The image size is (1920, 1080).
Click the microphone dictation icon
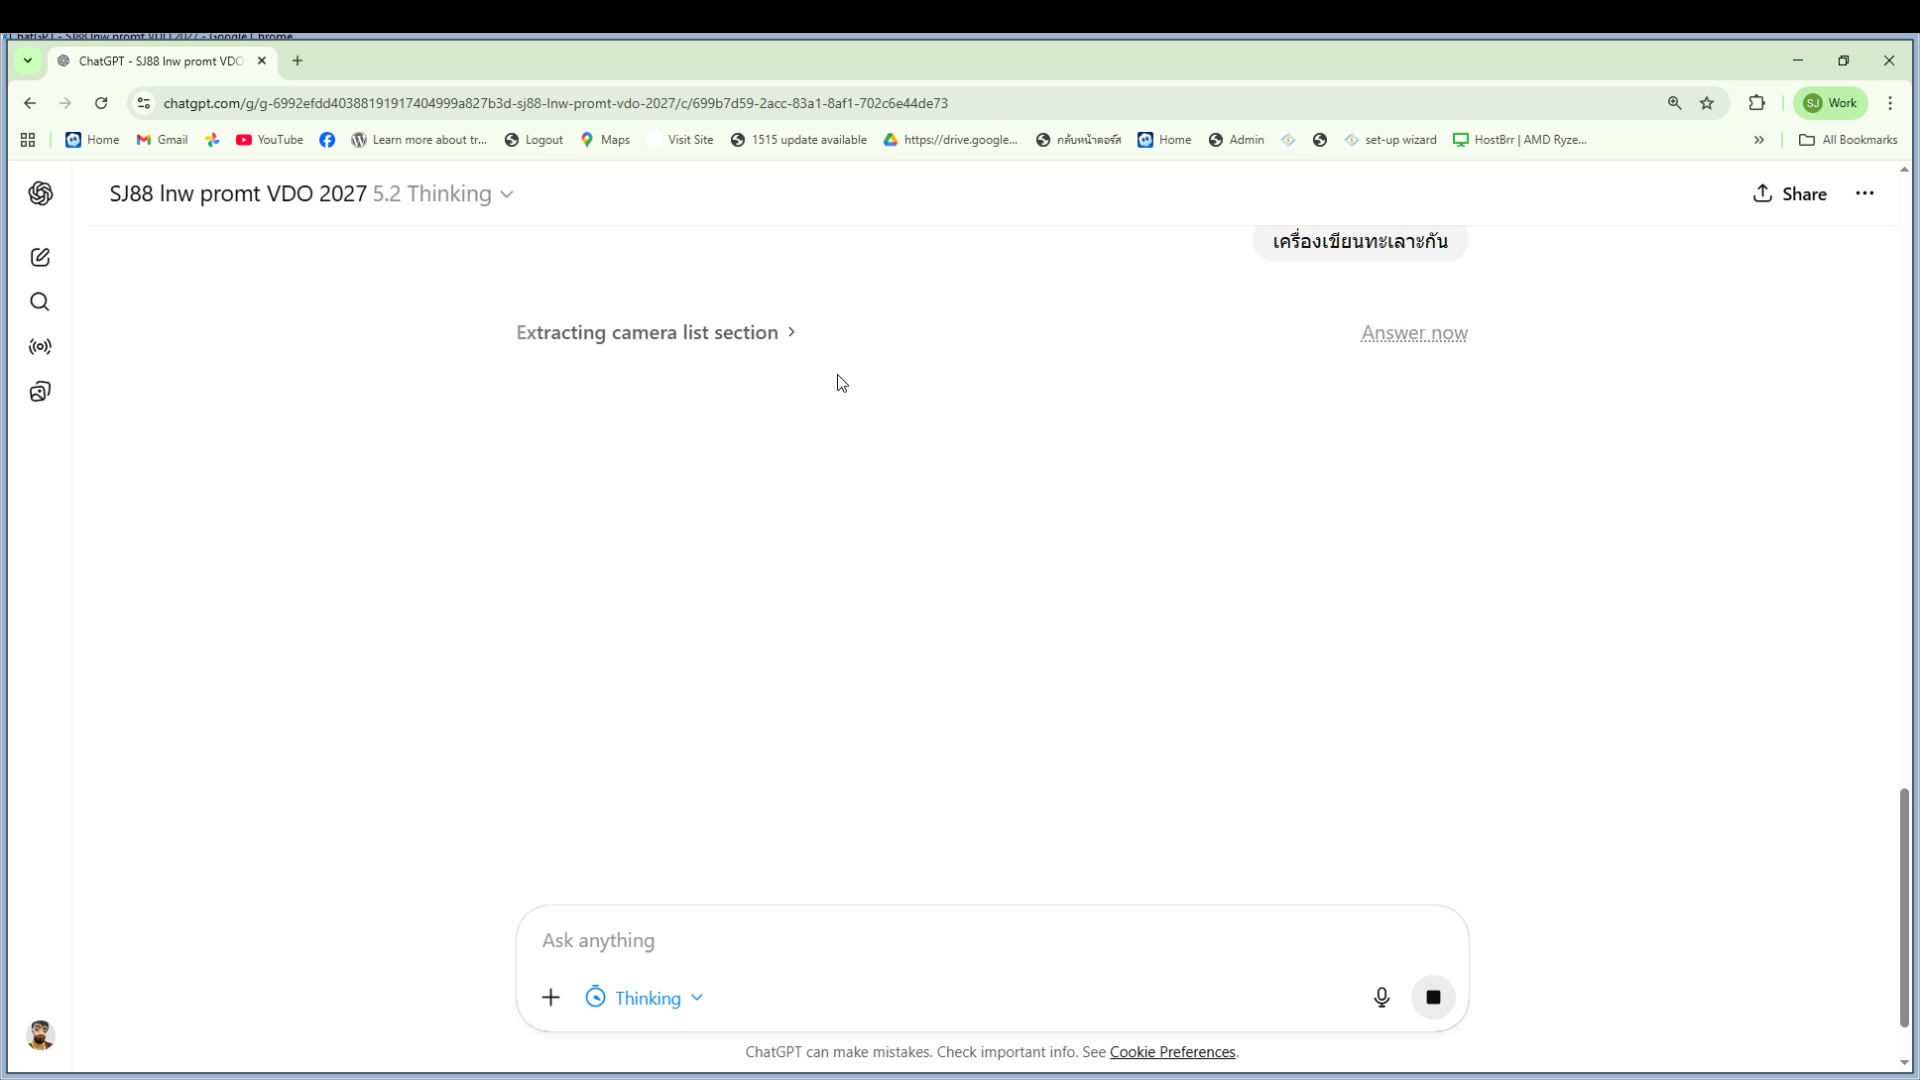1381,997
